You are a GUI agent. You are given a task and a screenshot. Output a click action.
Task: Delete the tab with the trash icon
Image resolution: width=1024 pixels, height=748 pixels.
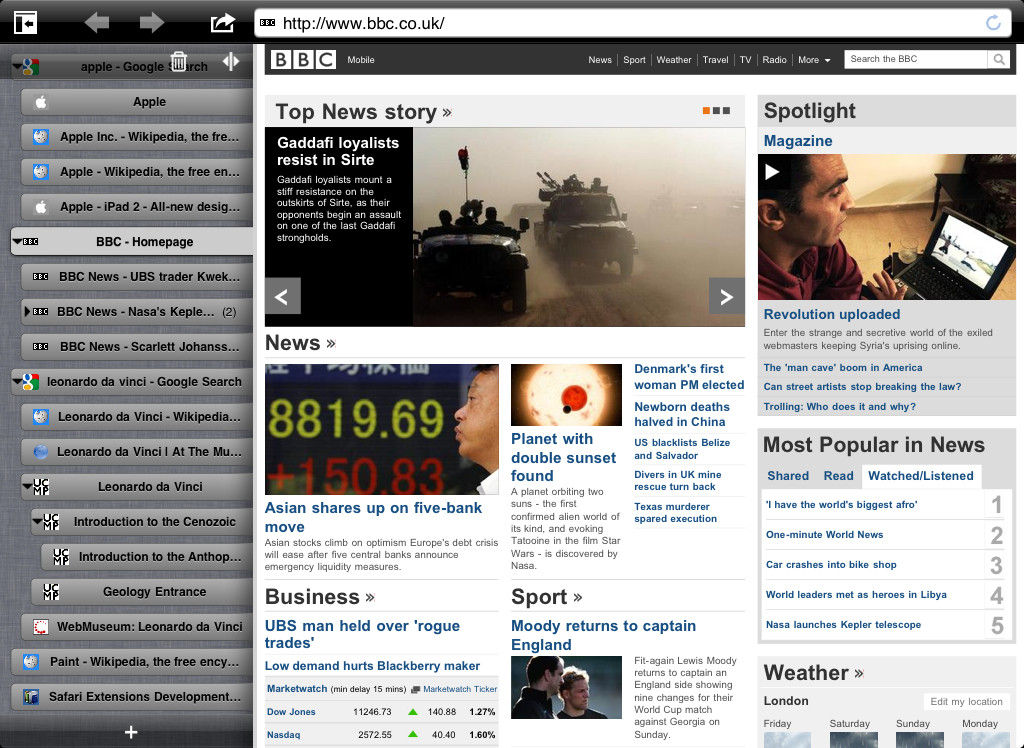[x=179, y=61]
